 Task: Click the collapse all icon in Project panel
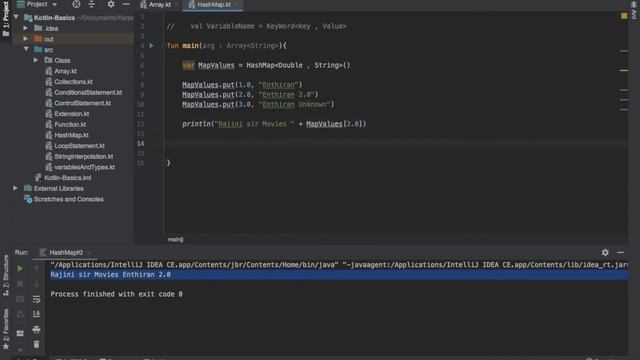point(91,4)
